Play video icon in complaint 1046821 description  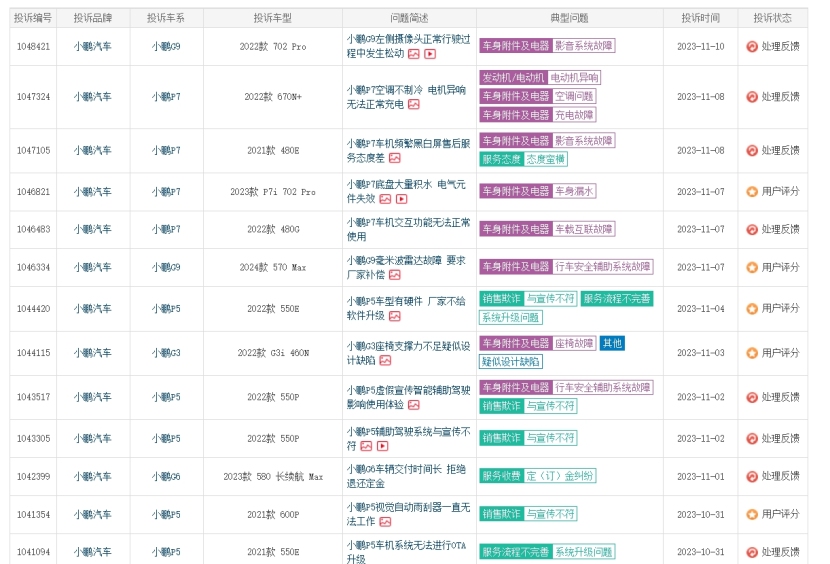pos(402,199)
